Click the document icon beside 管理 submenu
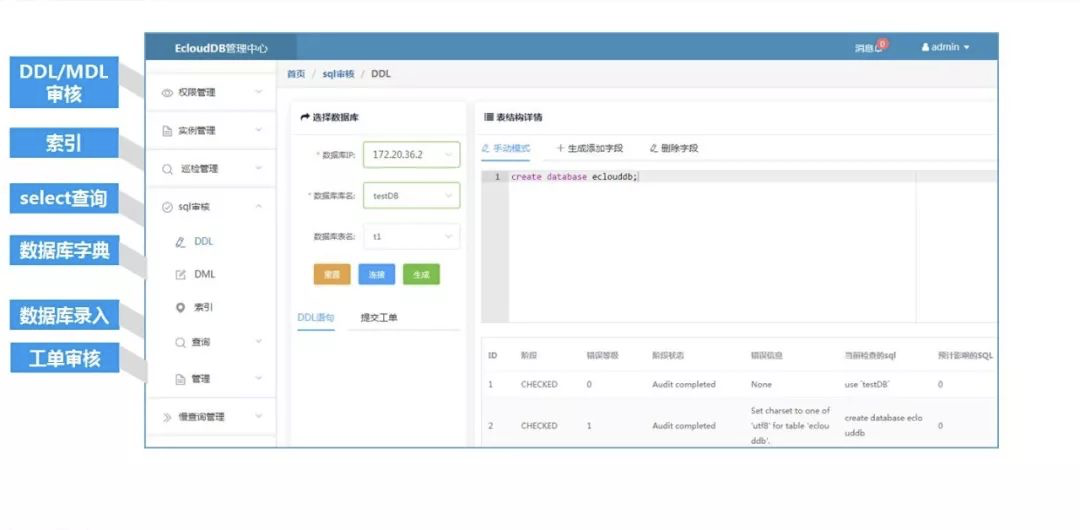 [180, 379]
